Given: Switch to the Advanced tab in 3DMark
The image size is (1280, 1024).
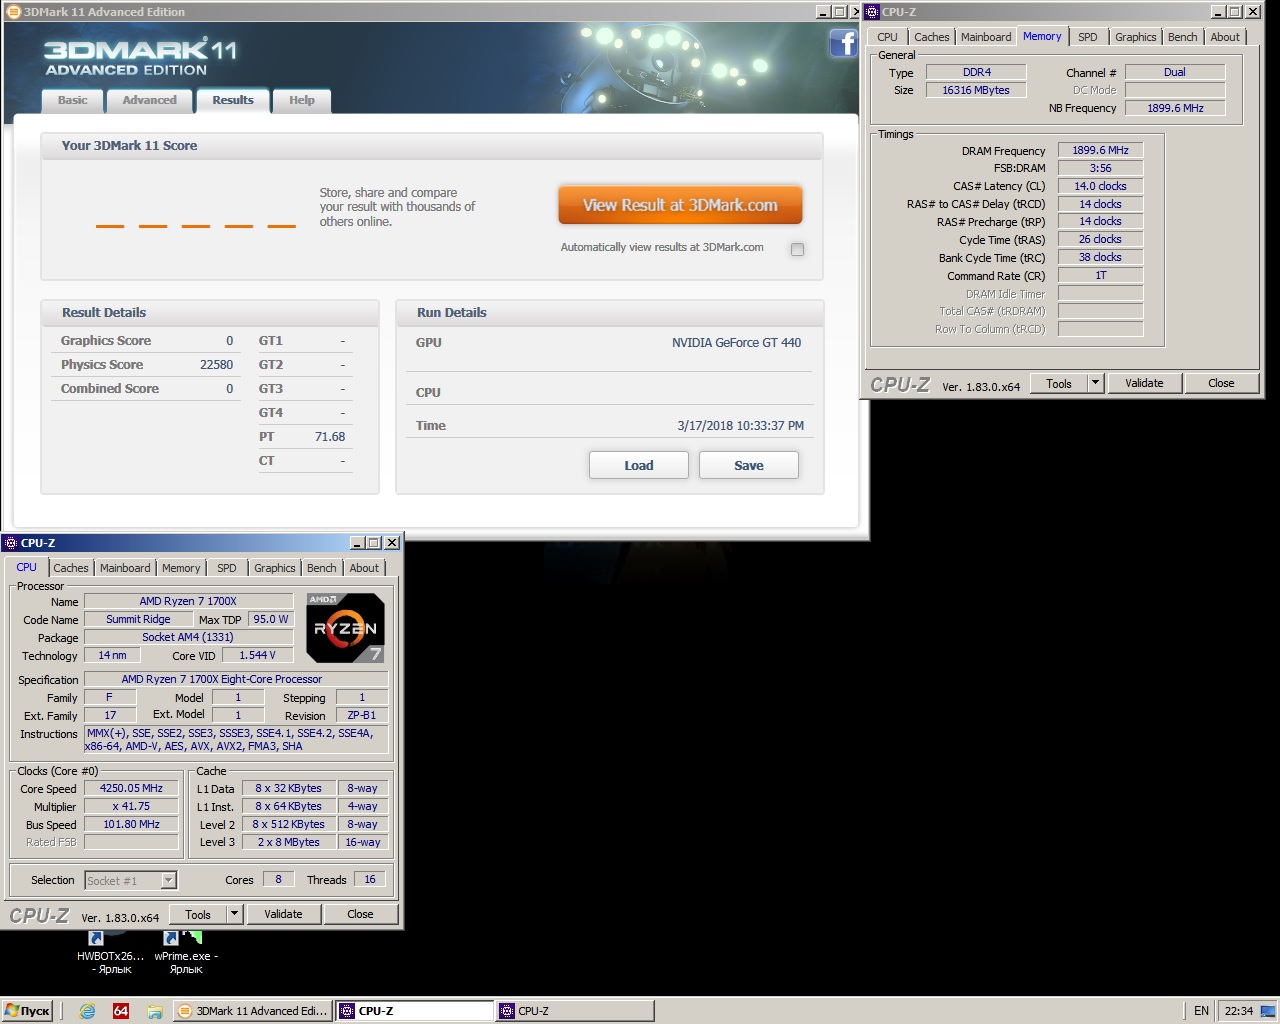Looking at the screenshot, I should point(149,100).
